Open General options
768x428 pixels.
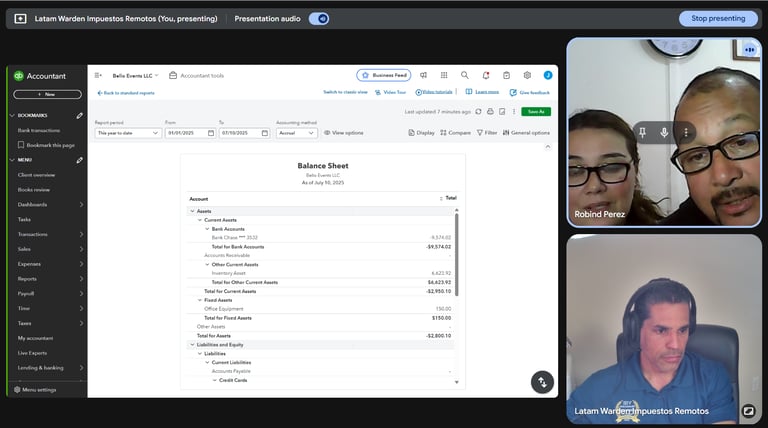(526, 133)
